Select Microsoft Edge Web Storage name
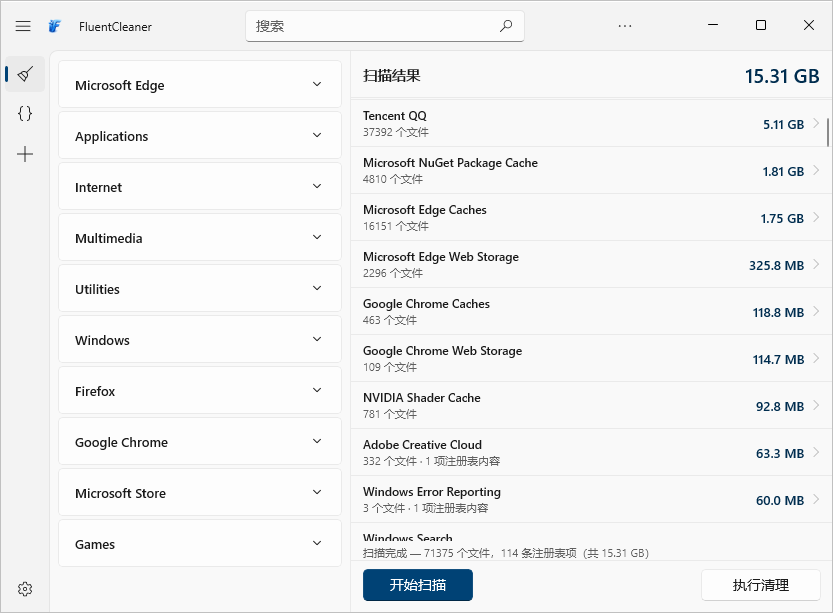This screenshot has width=833, height=613. click(441, 257)
